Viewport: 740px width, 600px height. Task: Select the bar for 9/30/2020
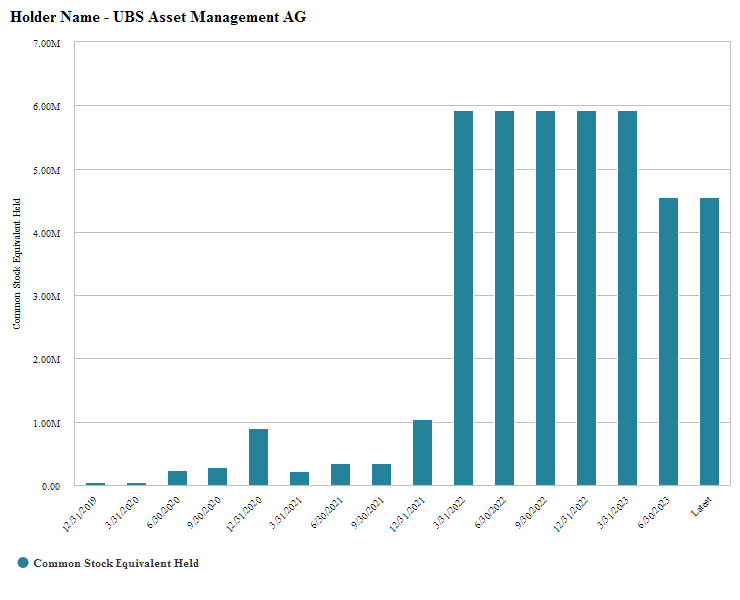coord(218,476)
